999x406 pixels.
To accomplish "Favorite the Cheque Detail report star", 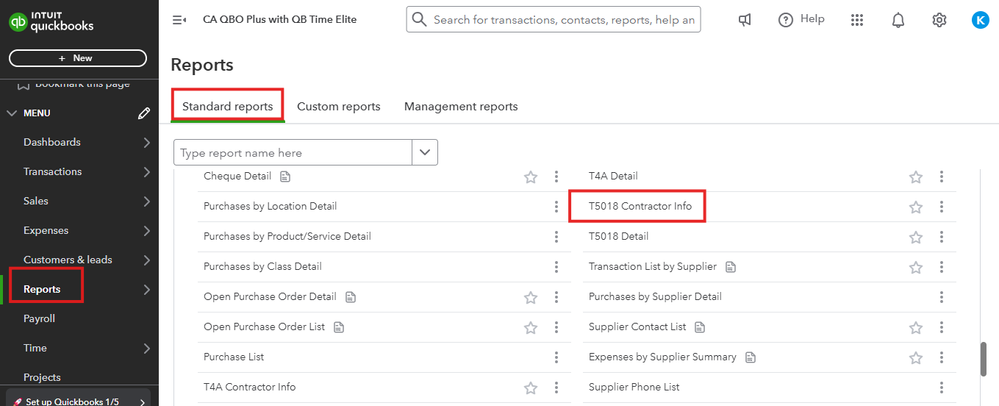I will point(531,177).
